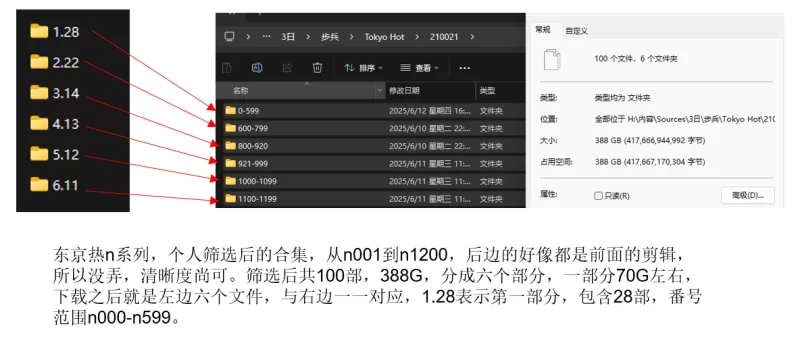
Task: Open the 高级(D)... advanced button
Action: click(747, 195)
